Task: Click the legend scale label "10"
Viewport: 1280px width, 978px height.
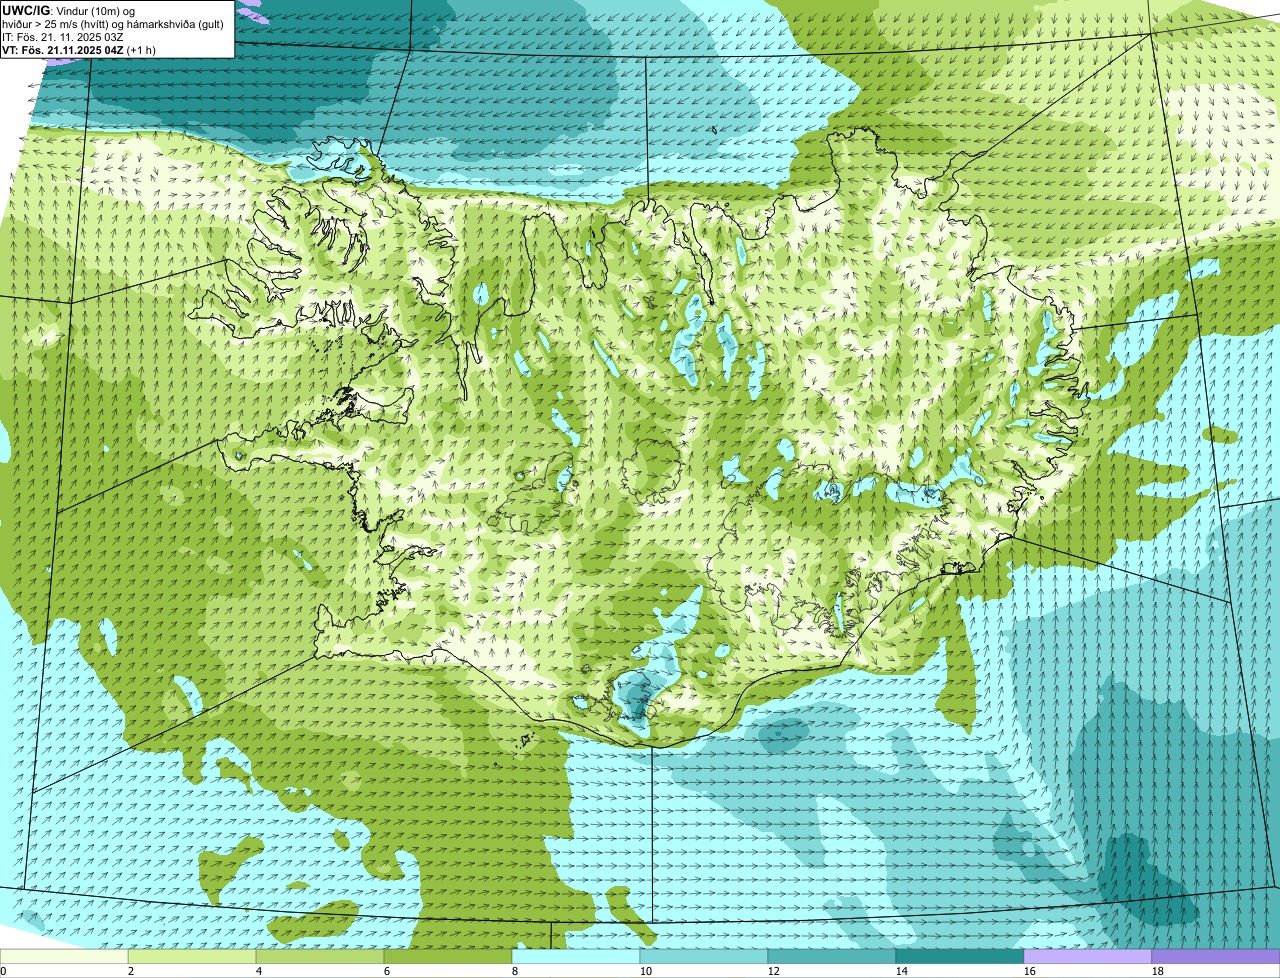Action: coord(646,971)
